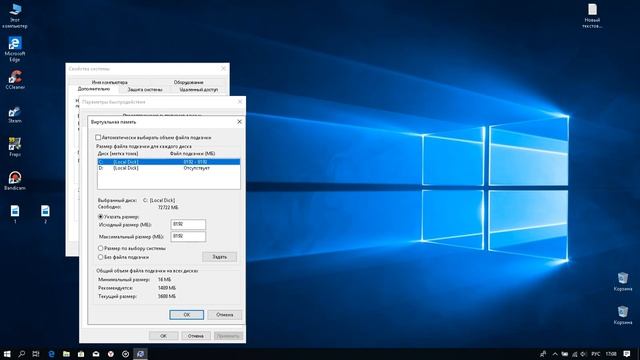Click OK in Performance Options window
Screen dimensions: 640x360
pos(163,336)
